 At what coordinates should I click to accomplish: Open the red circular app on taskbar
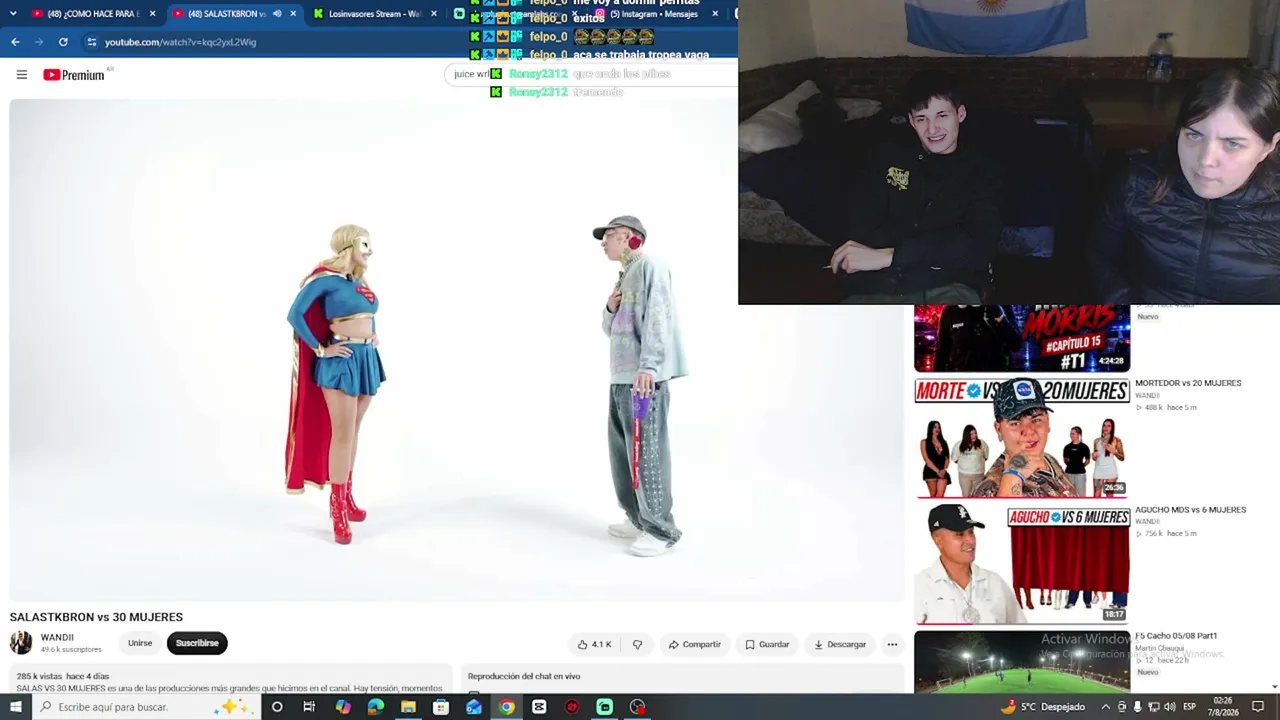572,707
